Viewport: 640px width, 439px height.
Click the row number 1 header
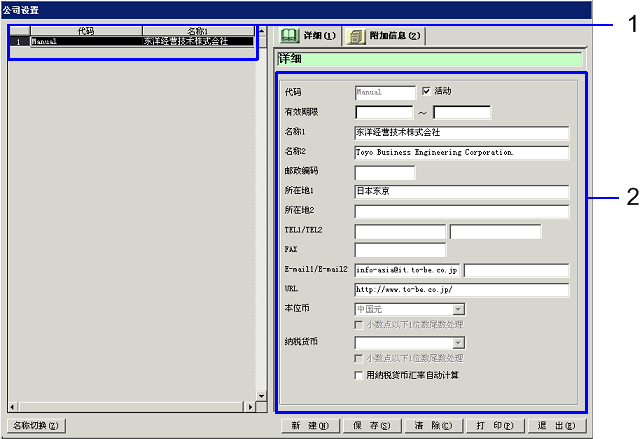[x=19, y=42]
